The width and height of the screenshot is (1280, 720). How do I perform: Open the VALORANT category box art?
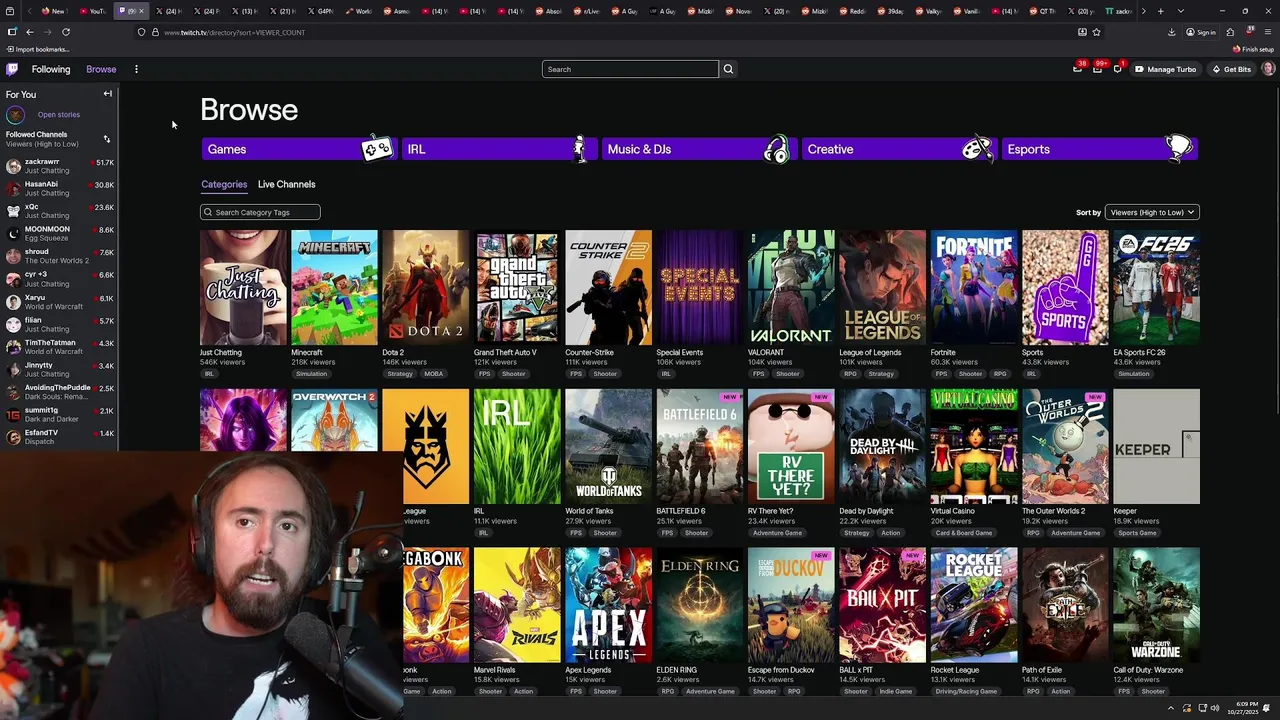tap(791, 287)
